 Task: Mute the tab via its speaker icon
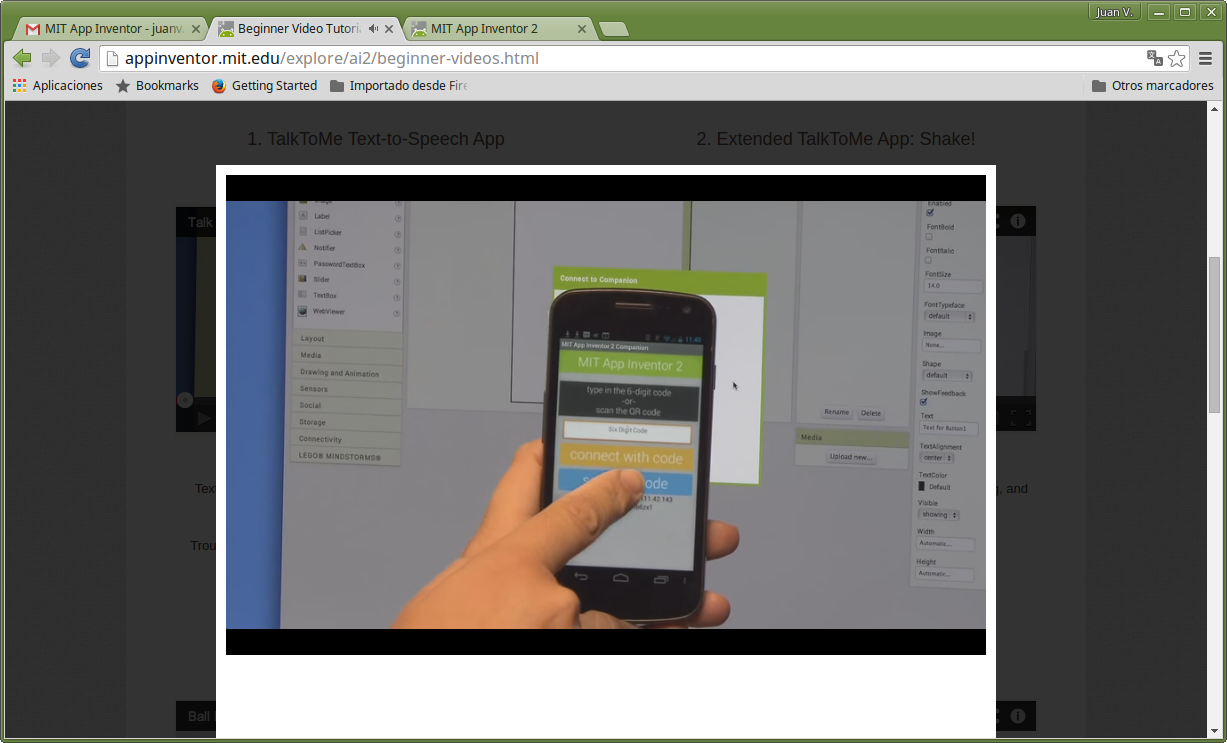(x=373, y=29)
